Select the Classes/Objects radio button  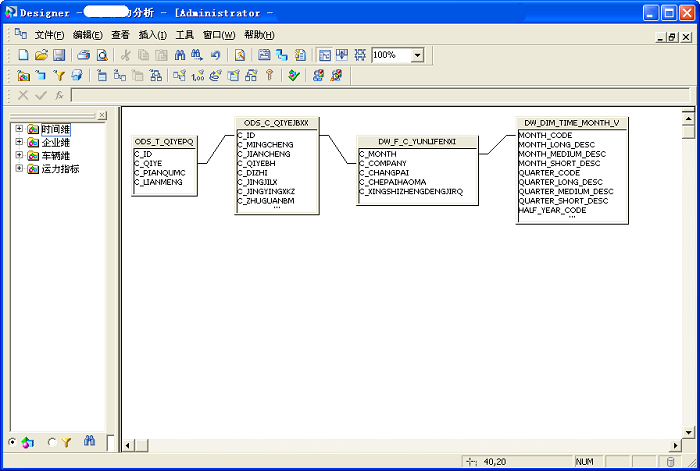tap(12, 442)
